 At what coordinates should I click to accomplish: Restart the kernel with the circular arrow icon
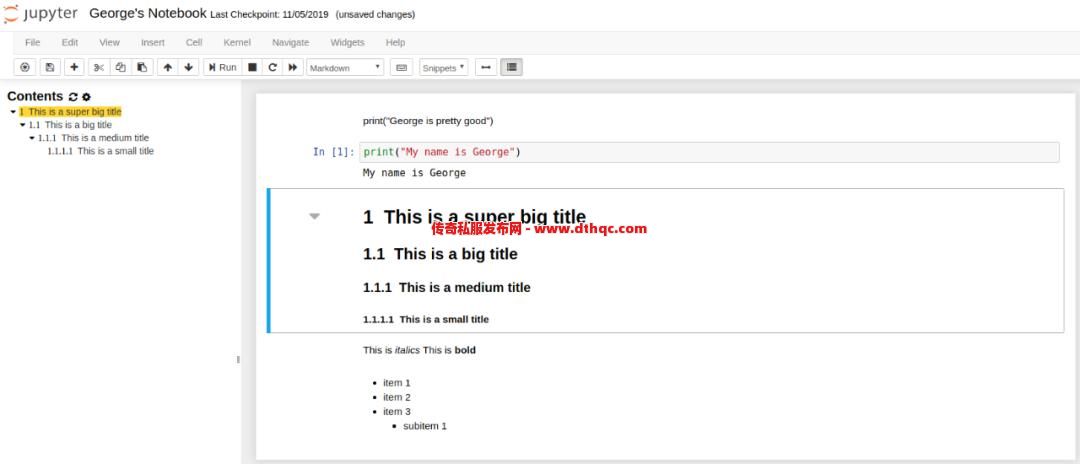pyautogui.click(x=272, y=67)
